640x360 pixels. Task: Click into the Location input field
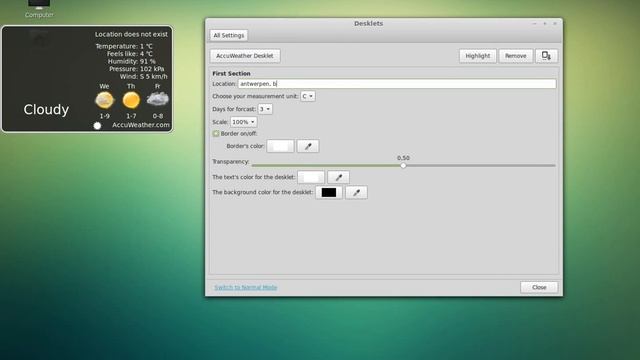tap(397, 84)
